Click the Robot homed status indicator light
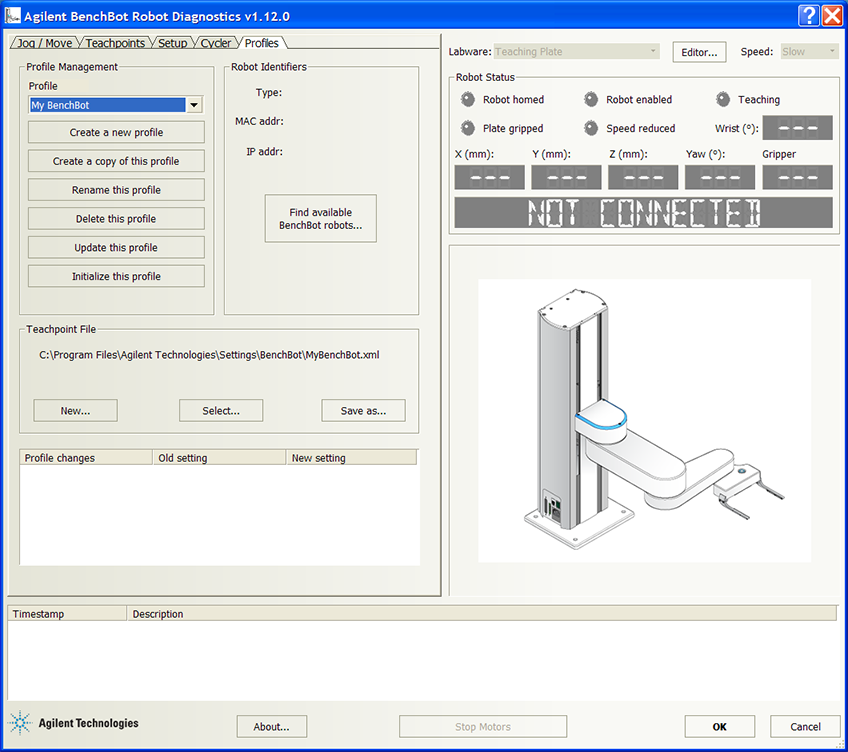The width and height of the screenshot is (848, 752). 467,99
